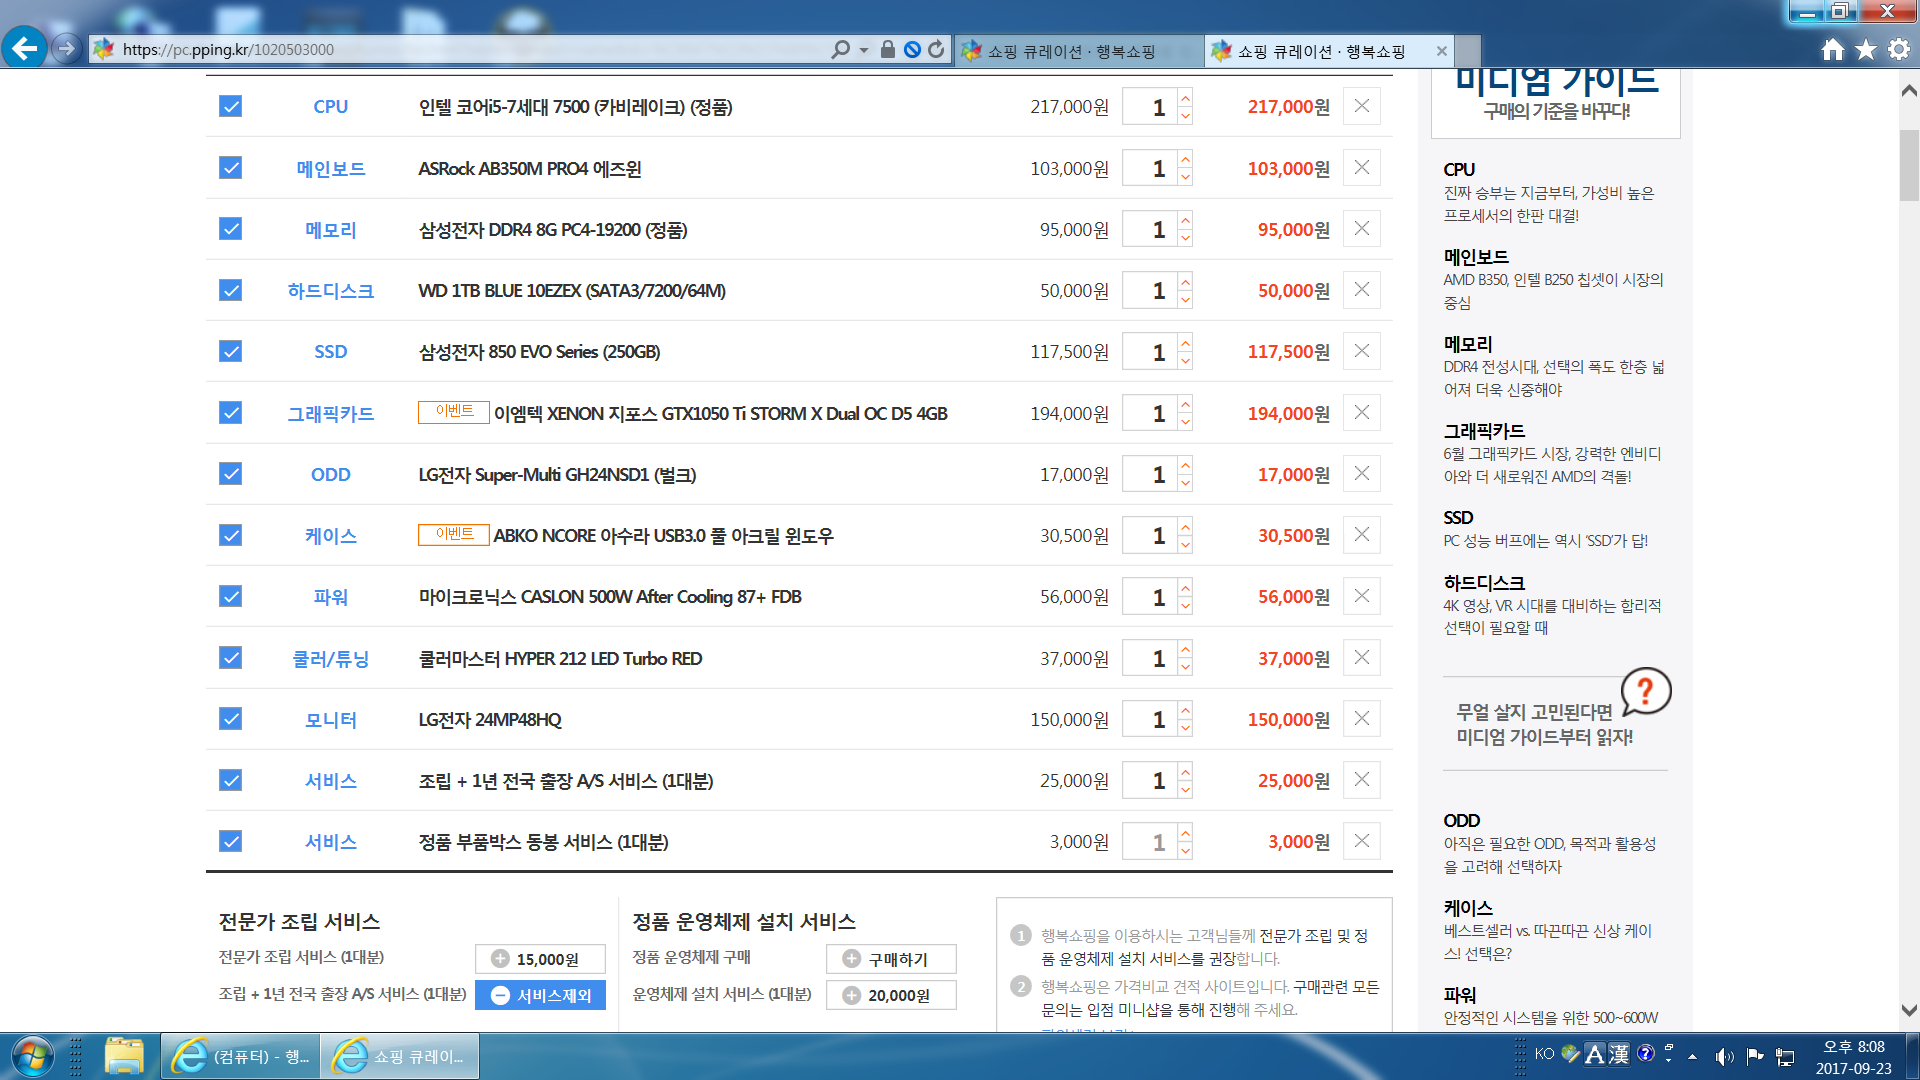Show hidden tray icons arrow
1920x1080 pixels.
(1692, 1056)
